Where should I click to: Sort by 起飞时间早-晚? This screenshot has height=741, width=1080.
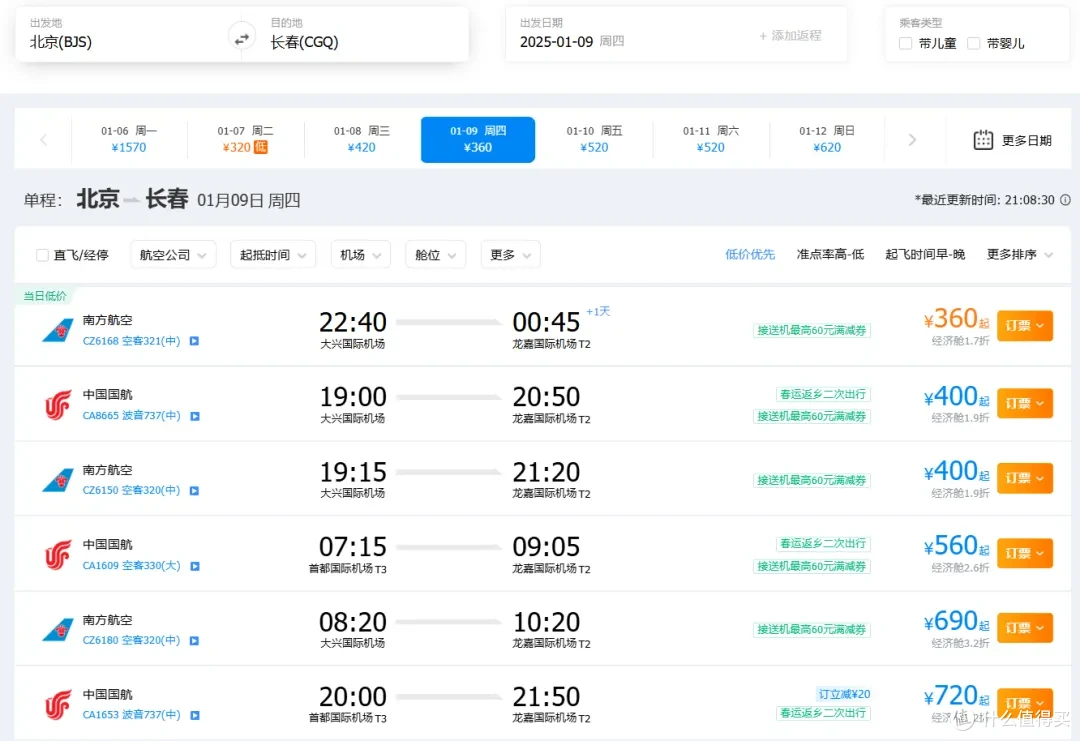tap(925, 255)
